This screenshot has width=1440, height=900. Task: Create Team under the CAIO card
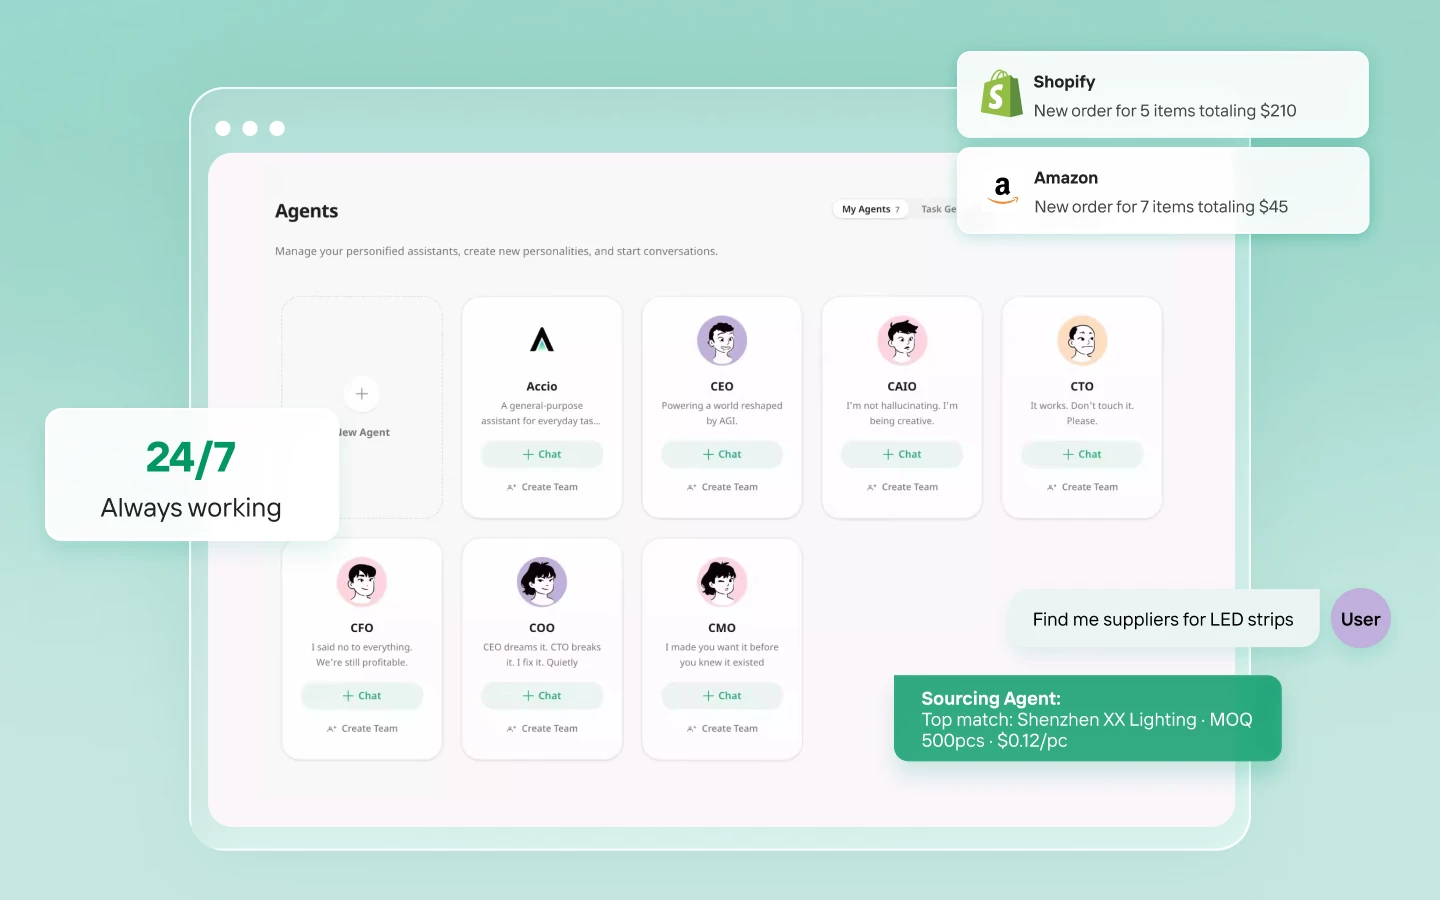pyautogui.click(x=902, y=487)
